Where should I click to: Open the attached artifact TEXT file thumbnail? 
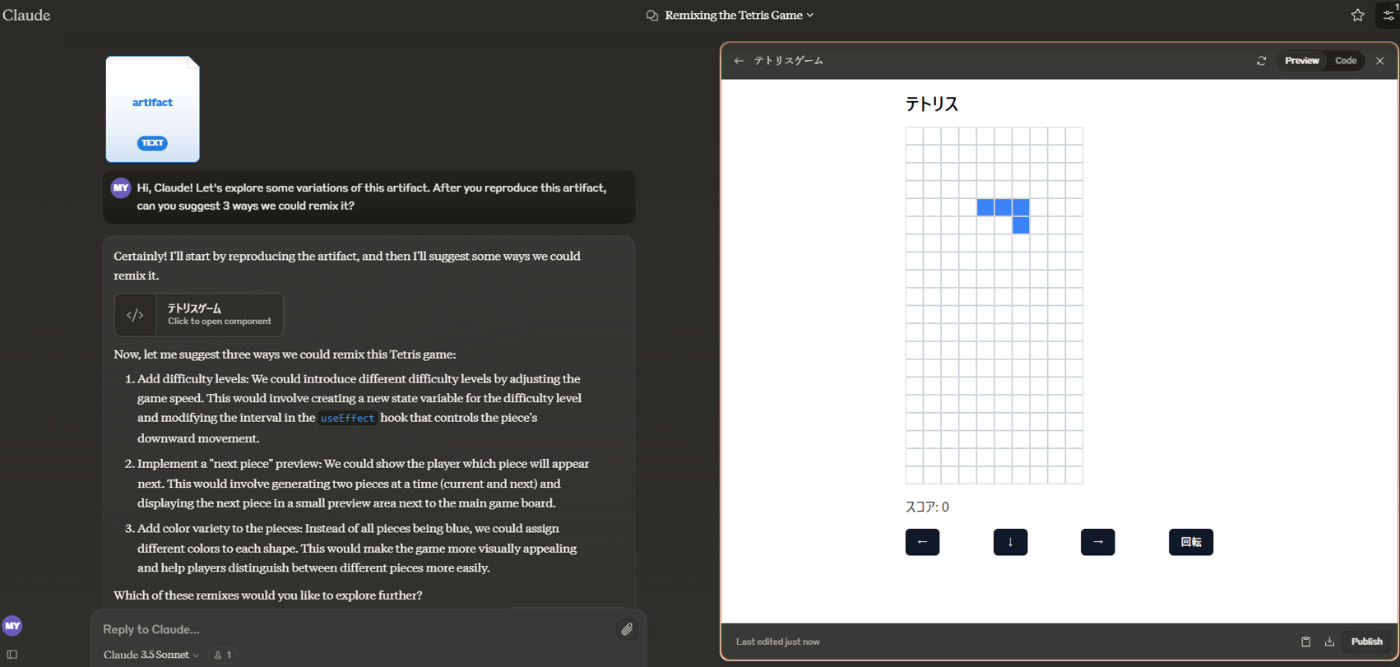pyautogui.click(x=152, y=109)
